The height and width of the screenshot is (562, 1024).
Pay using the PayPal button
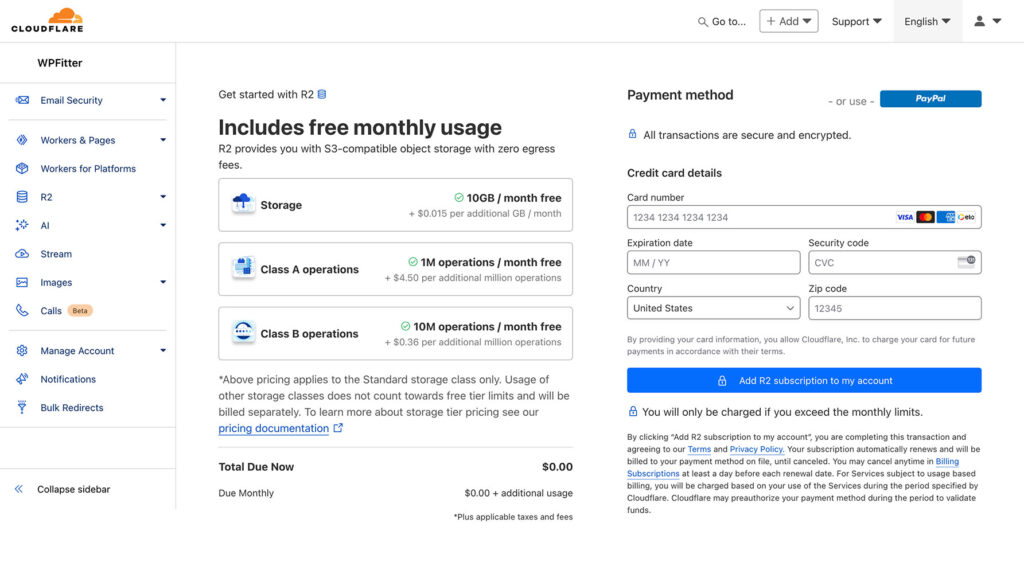930,99
